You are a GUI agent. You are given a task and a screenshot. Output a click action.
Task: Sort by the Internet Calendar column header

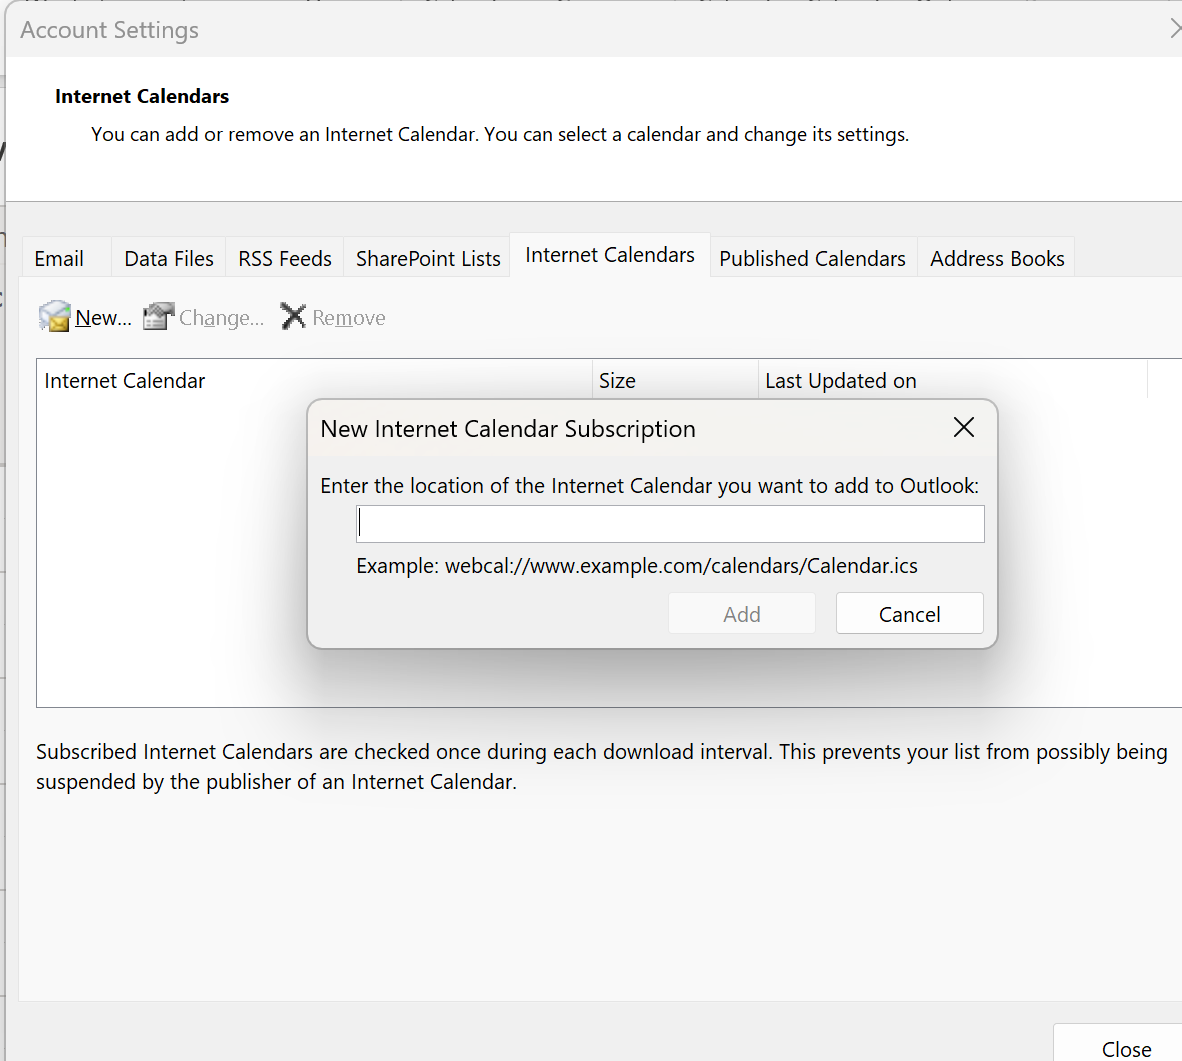(314, 380)
